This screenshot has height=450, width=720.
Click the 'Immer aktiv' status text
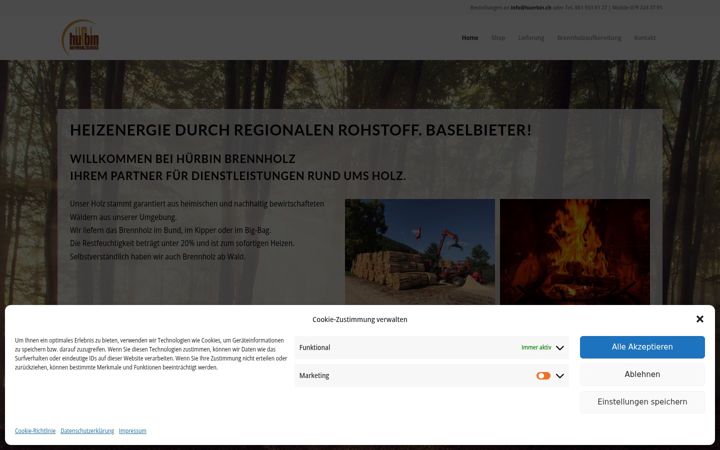pyautogui.click(x=536, y=348)
